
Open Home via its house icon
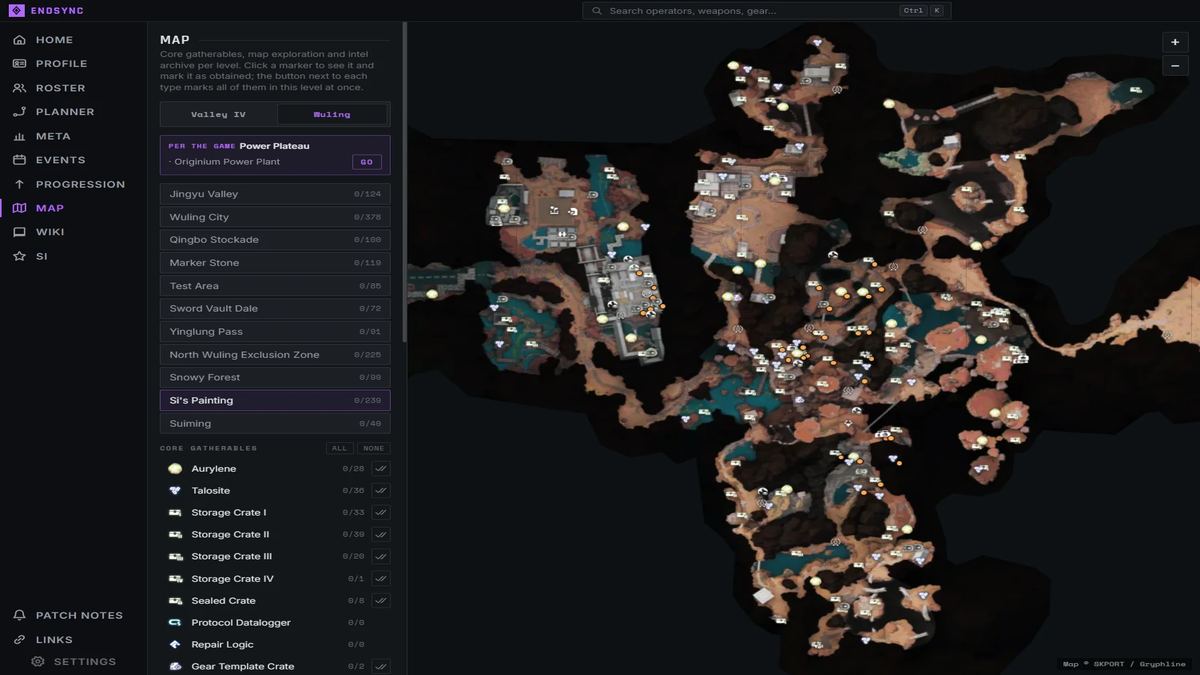point(19,40)
